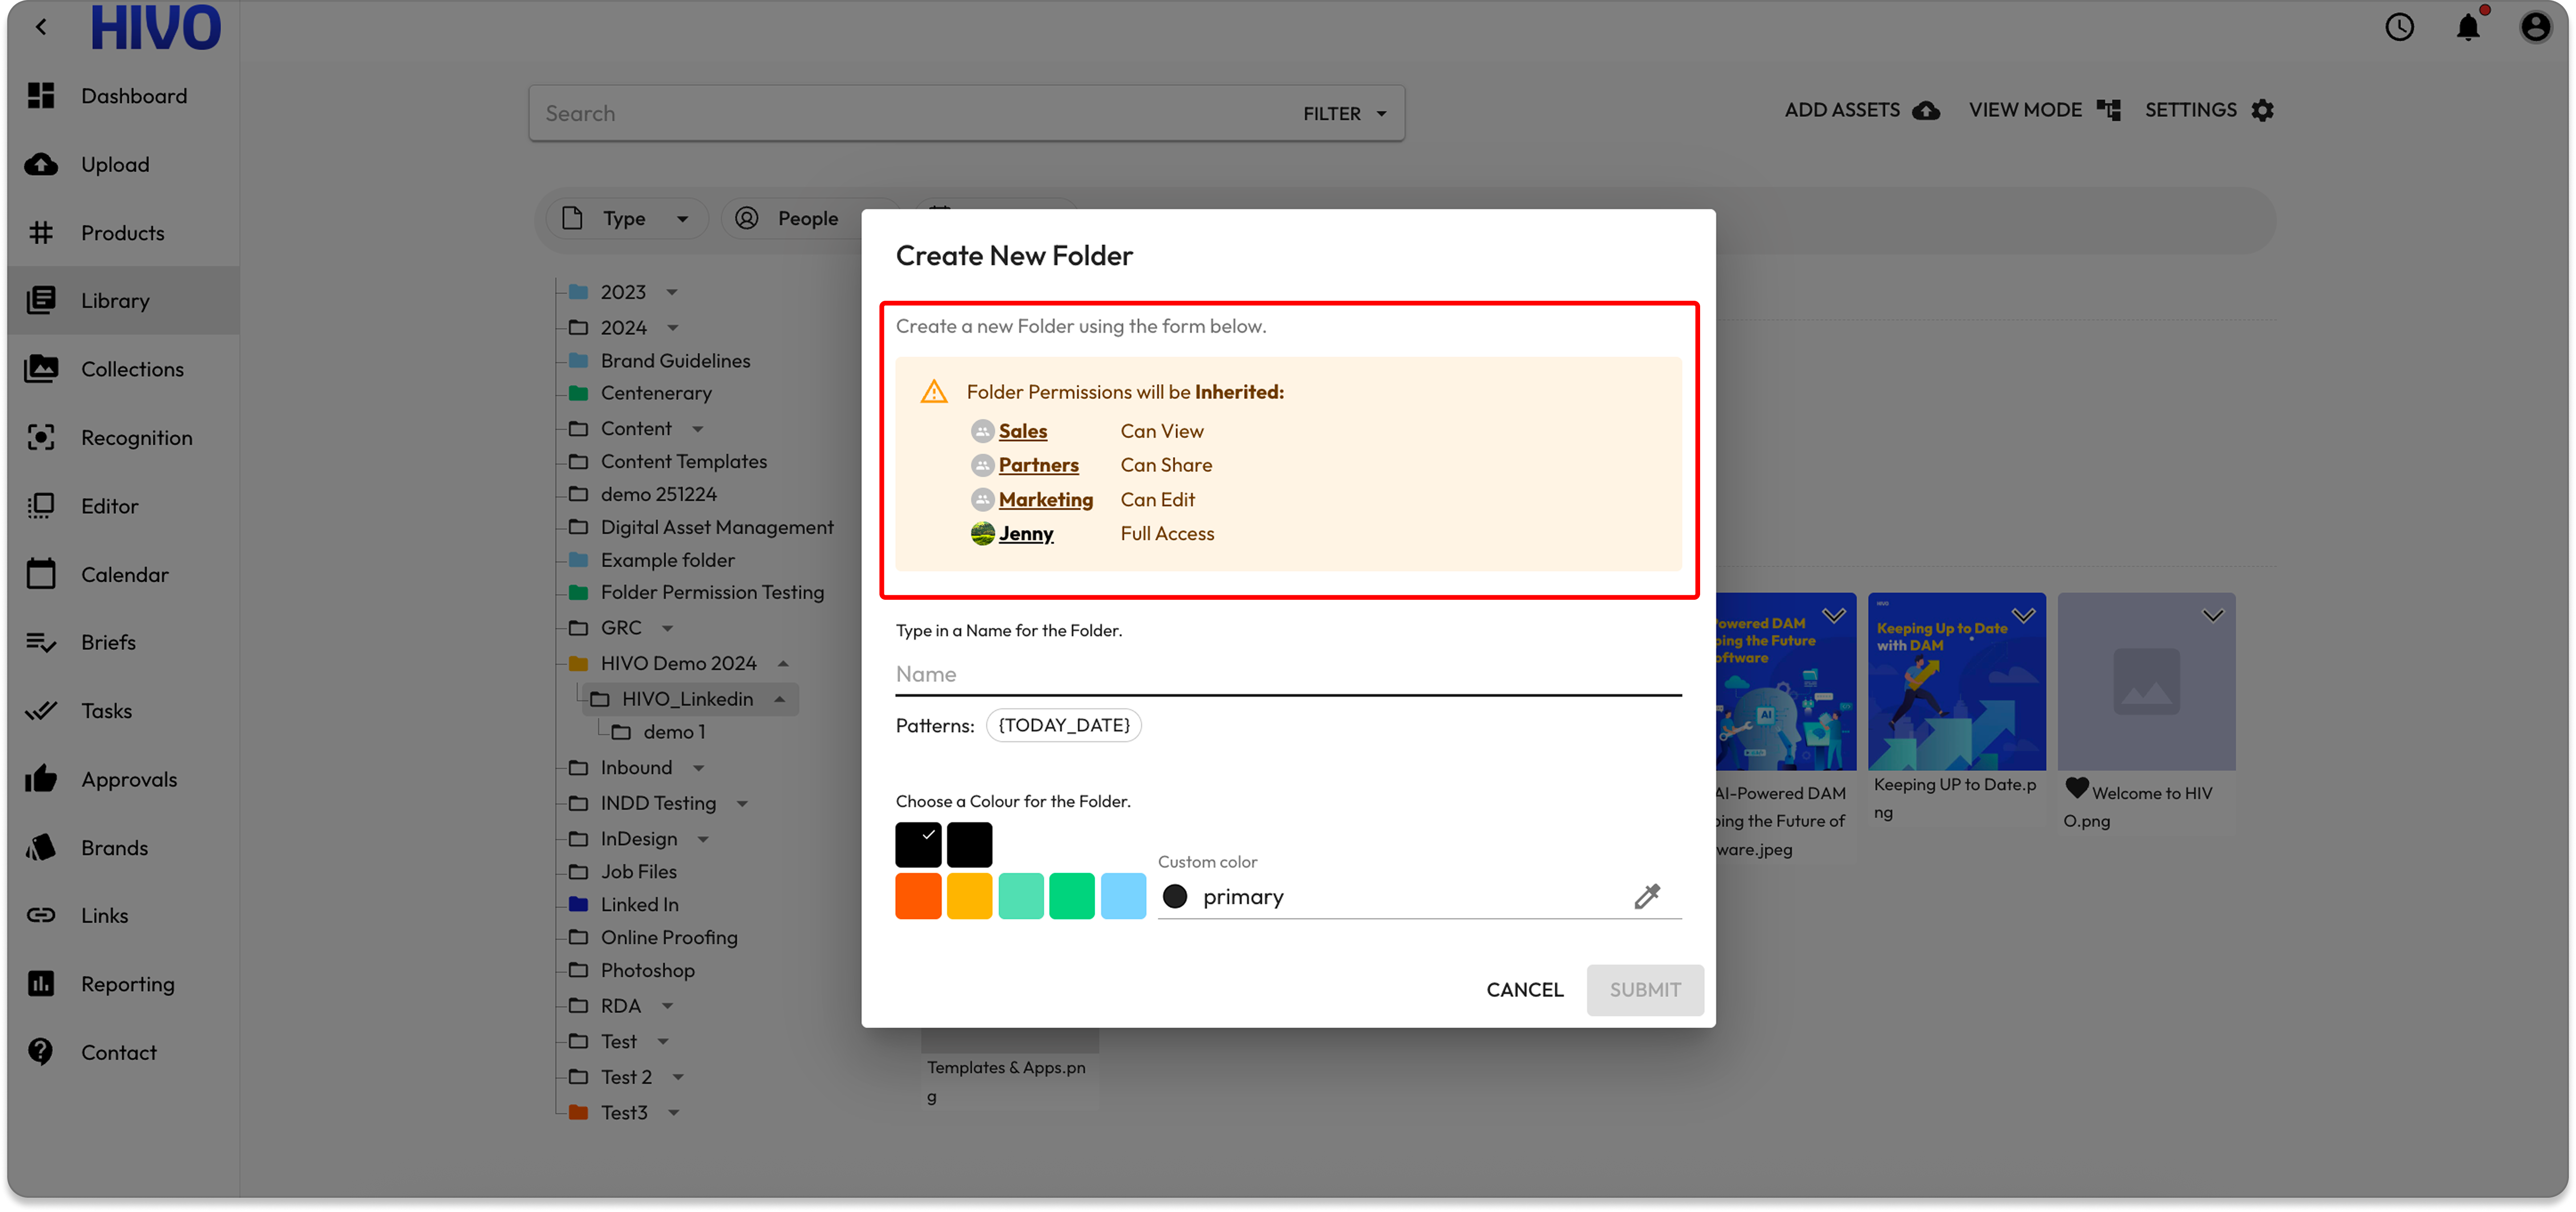Image resolution: width=2576 pixels, height=1212 pixels.
Task: Click the Add Assets cloud icon
Action: [x=1925, y=111]
